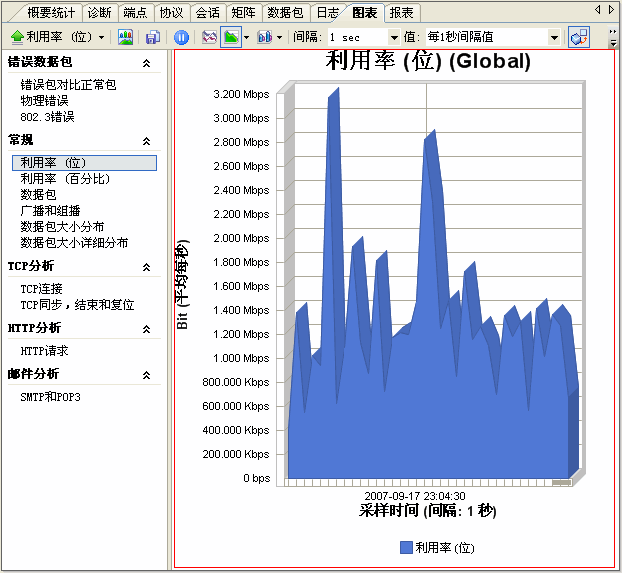Viewport: 622px width, 573px height.
Task: Select the green area chart type icon
Action: 231,37
